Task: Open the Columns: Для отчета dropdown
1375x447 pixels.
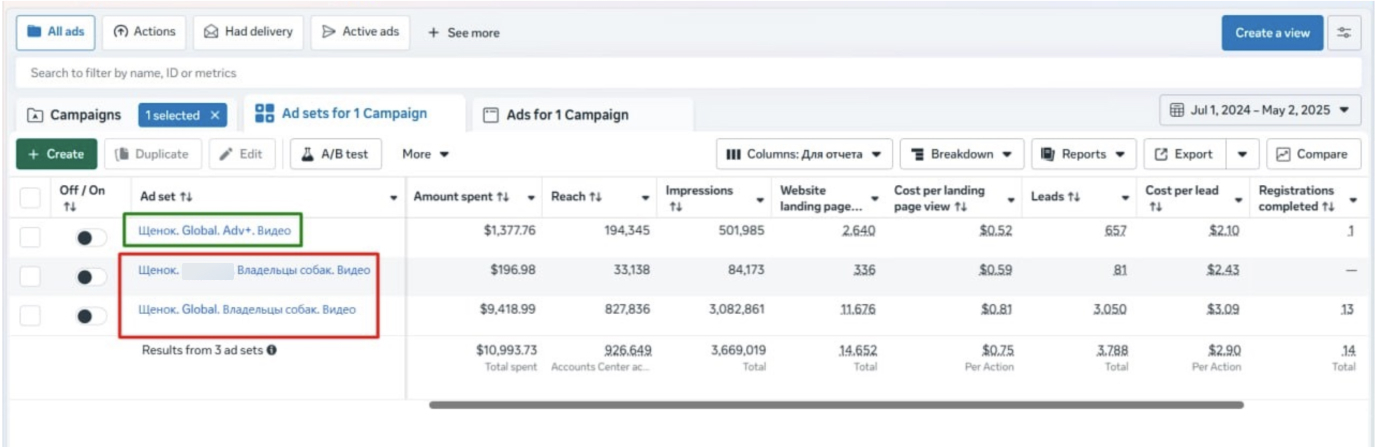Action: [805, 154]
